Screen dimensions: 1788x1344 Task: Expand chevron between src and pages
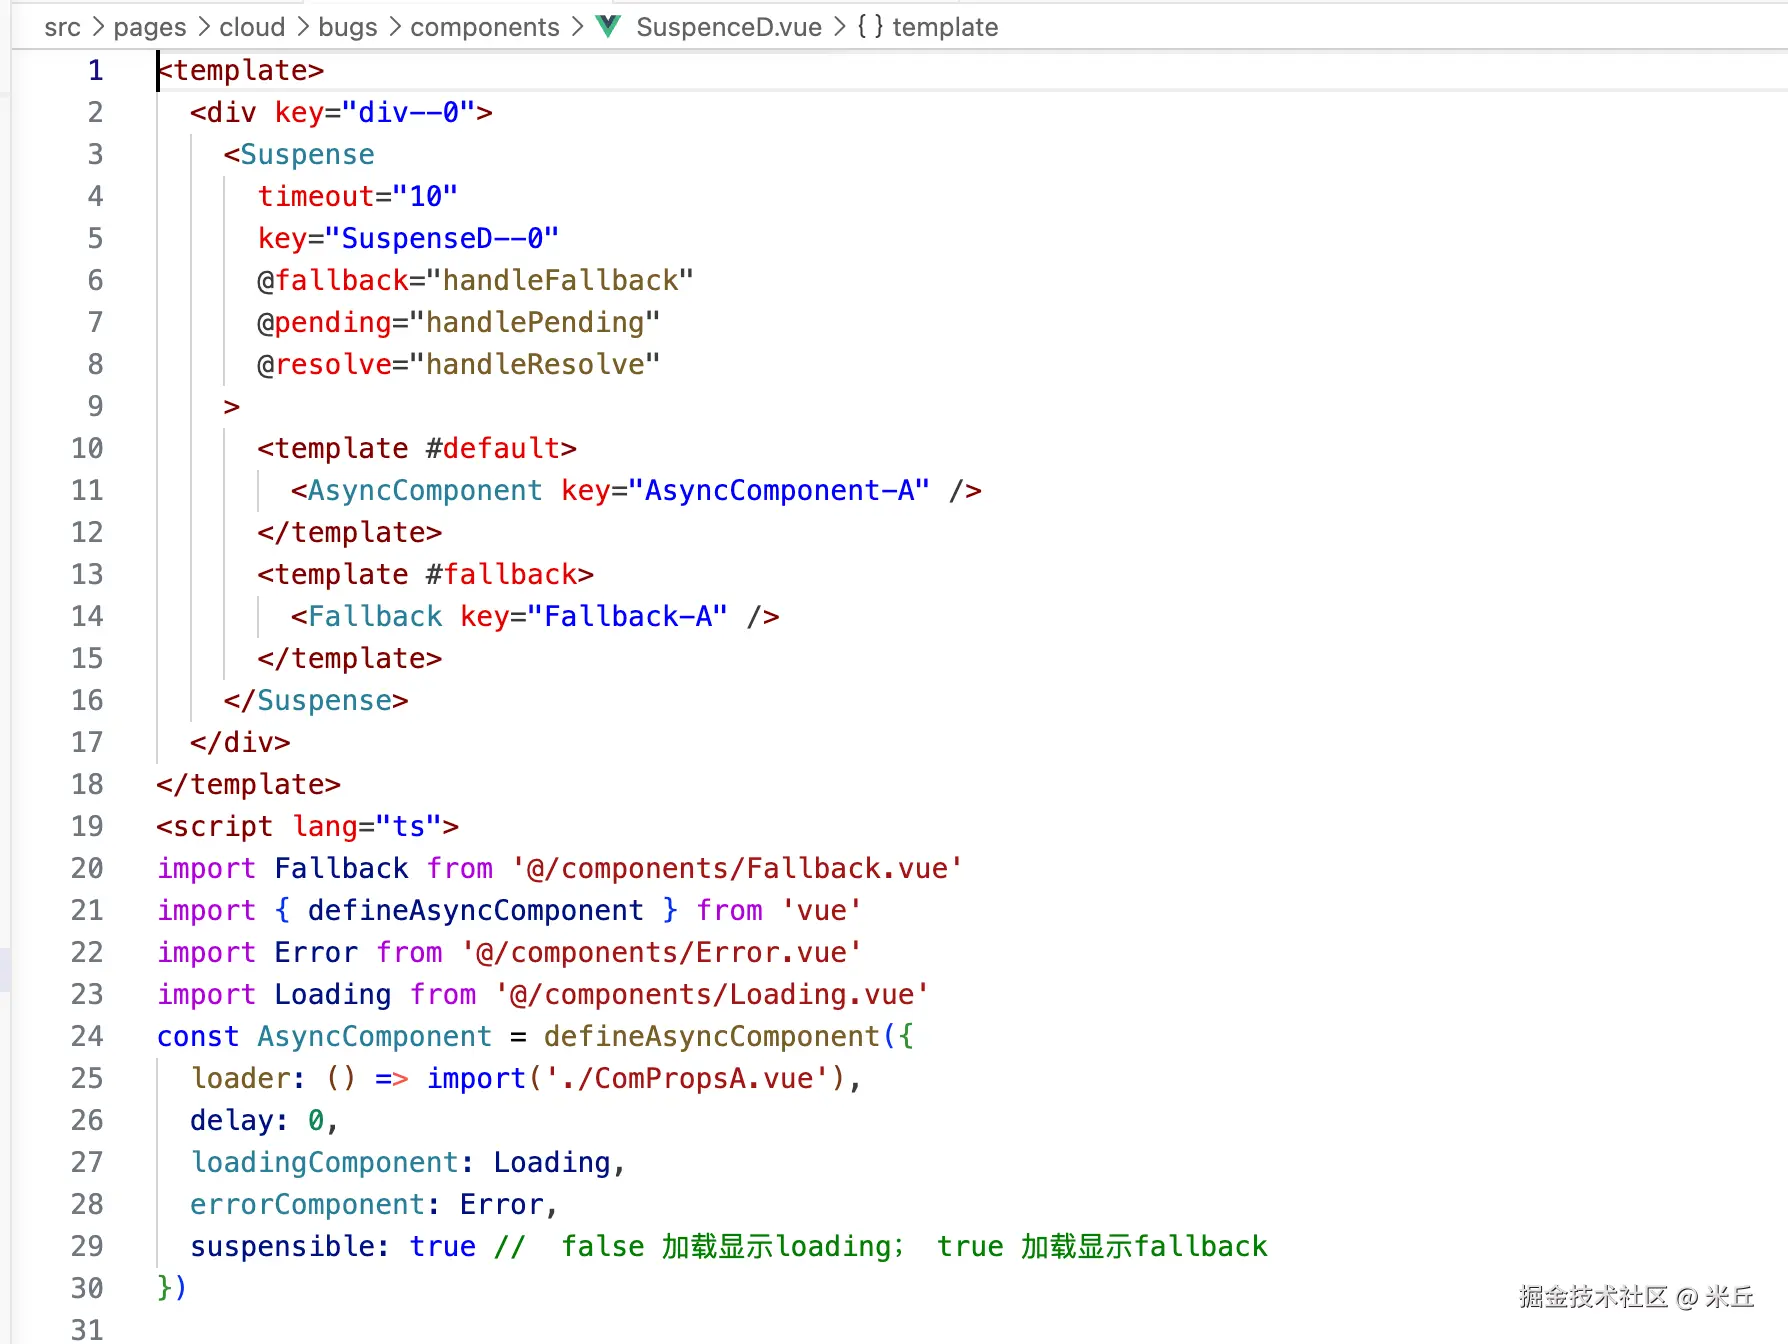pyautogui.click(x=97, y=27)
